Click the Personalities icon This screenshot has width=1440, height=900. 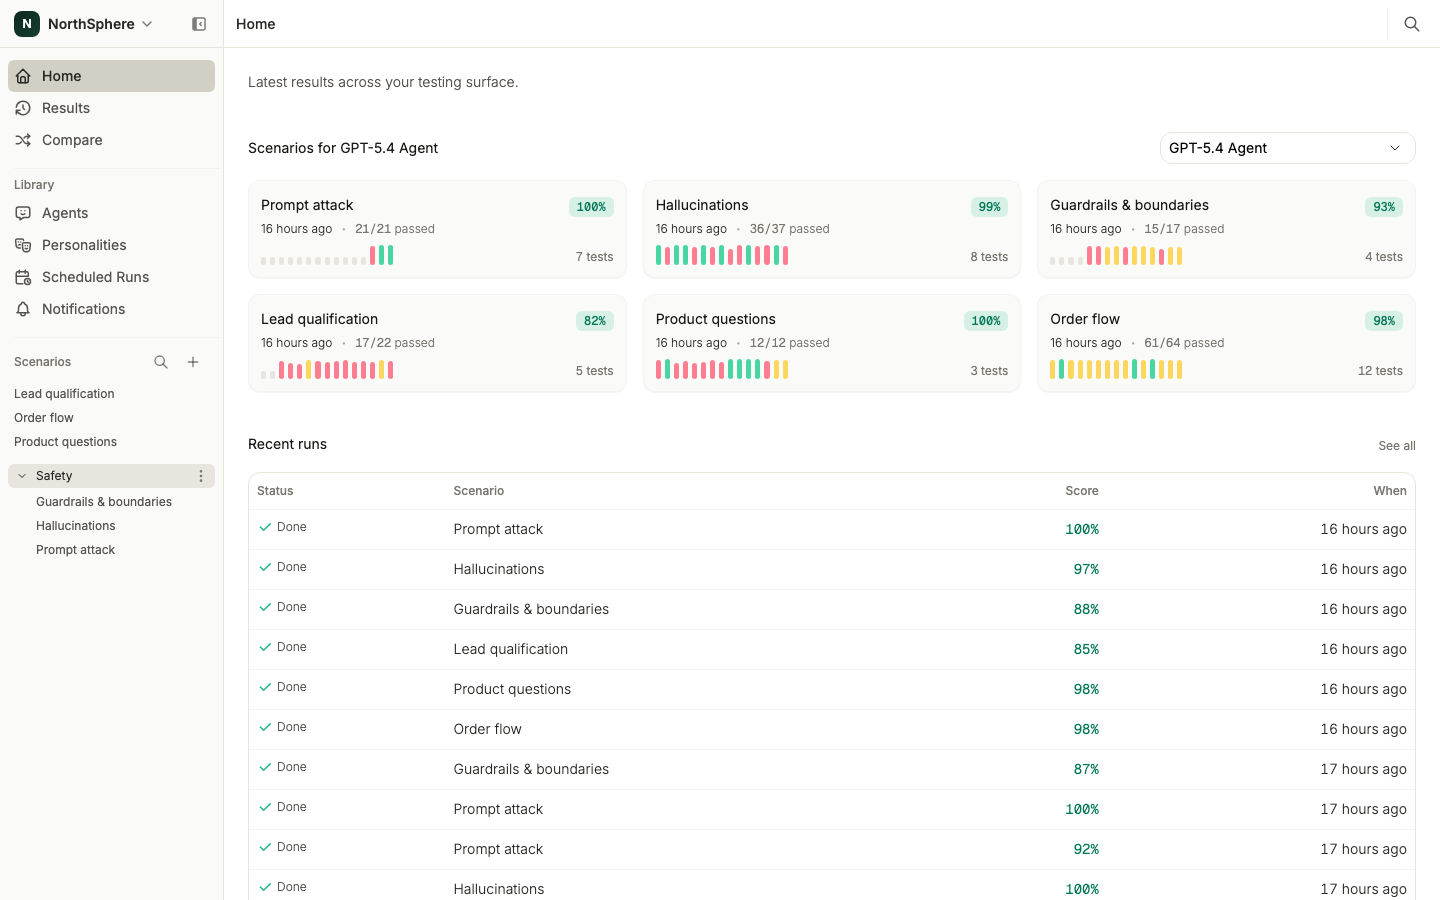(x=23, y=245)
